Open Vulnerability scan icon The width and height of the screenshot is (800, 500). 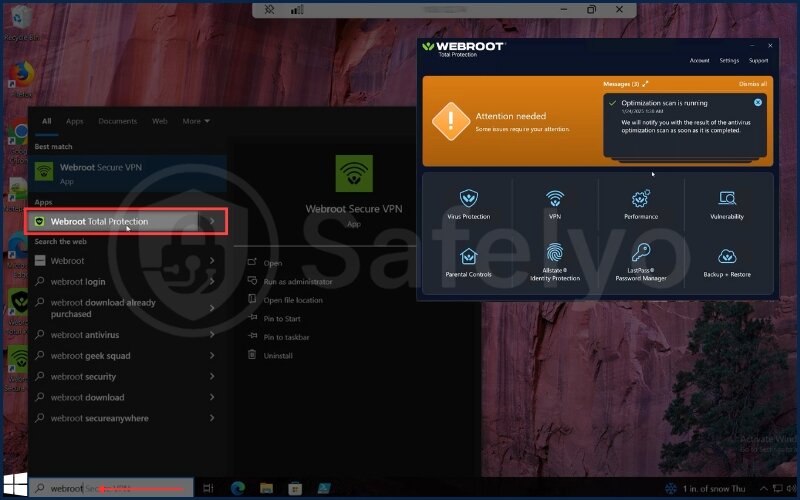pos(727,198)
